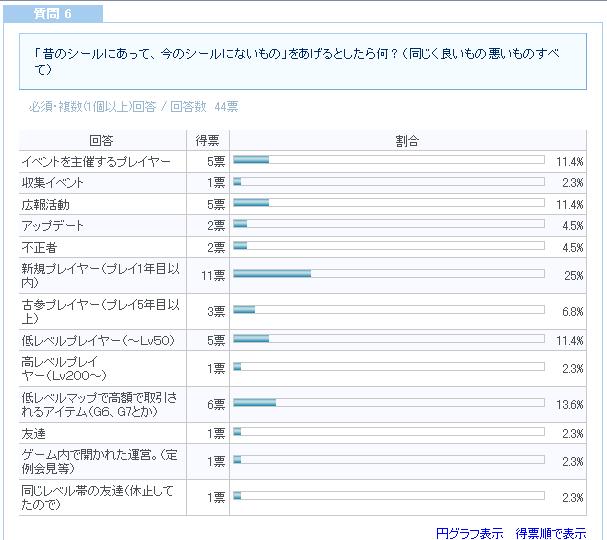The height and width of the screenshot is (540, 607).
Task: Click the 25% percentage value
Action: click(574, 276)
